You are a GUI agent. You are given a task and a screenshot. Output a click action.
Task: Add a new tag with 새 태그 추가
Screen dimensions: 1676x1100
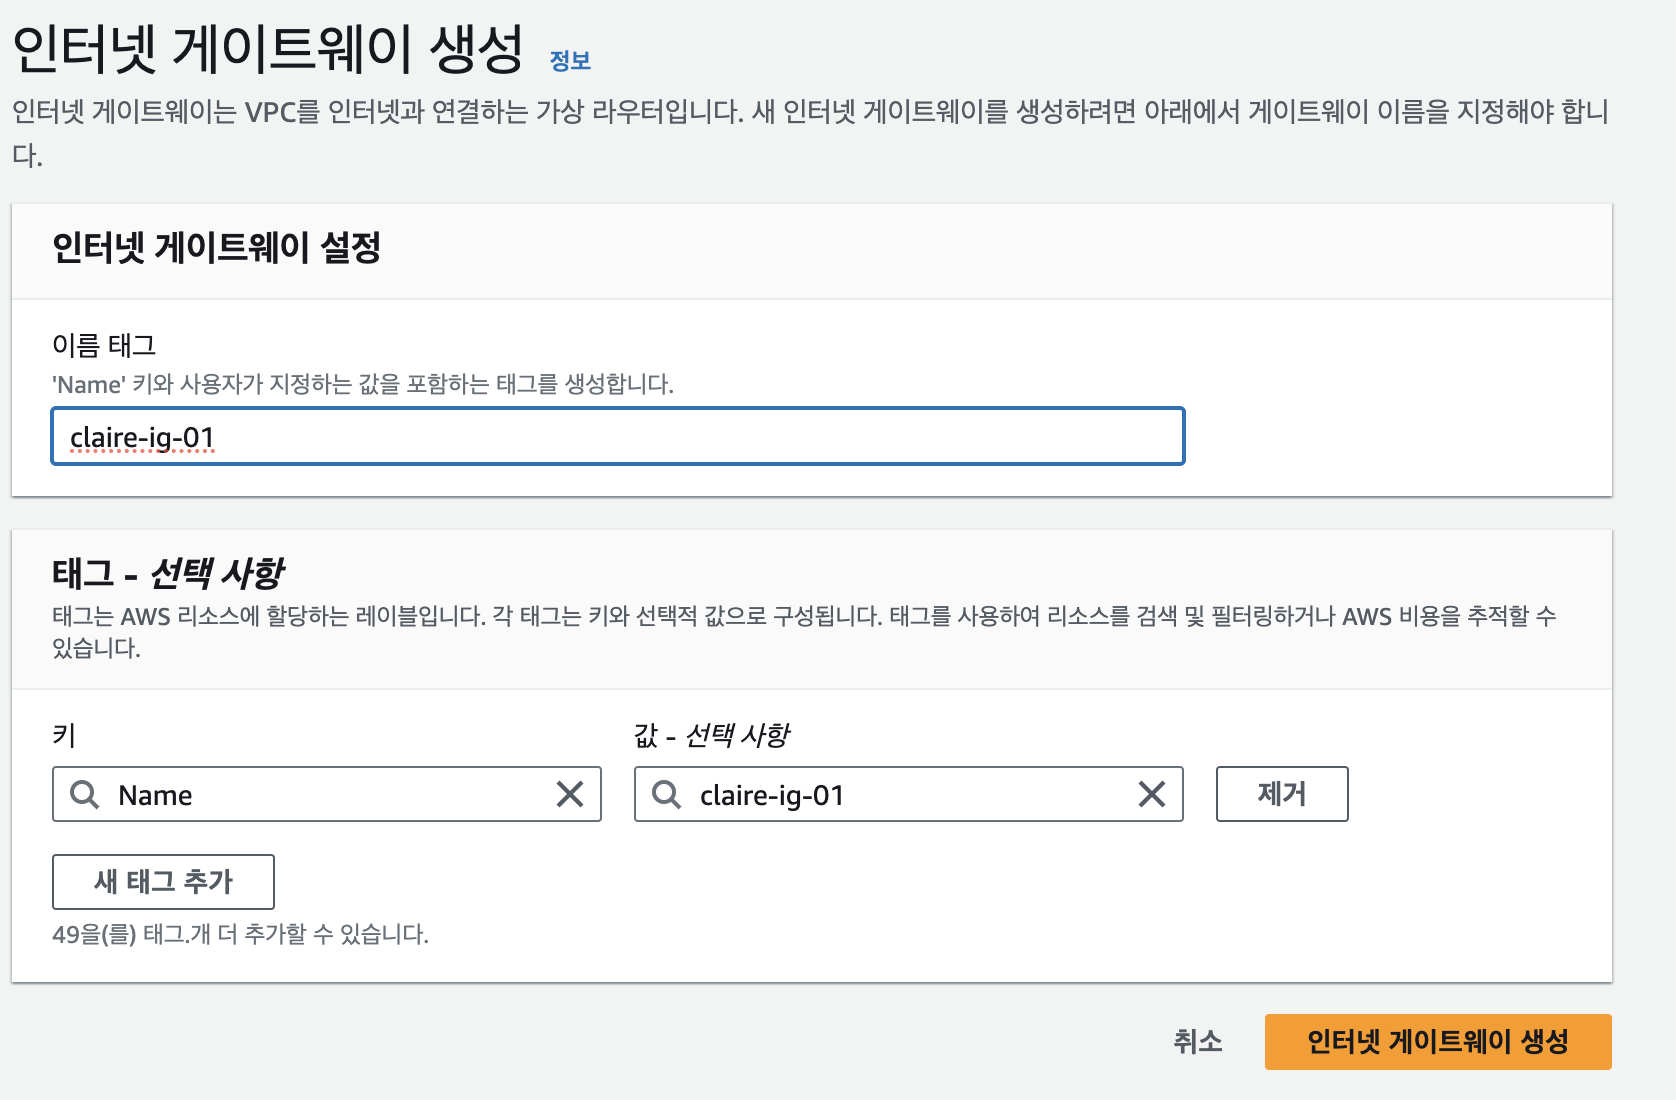pos(163,881)
